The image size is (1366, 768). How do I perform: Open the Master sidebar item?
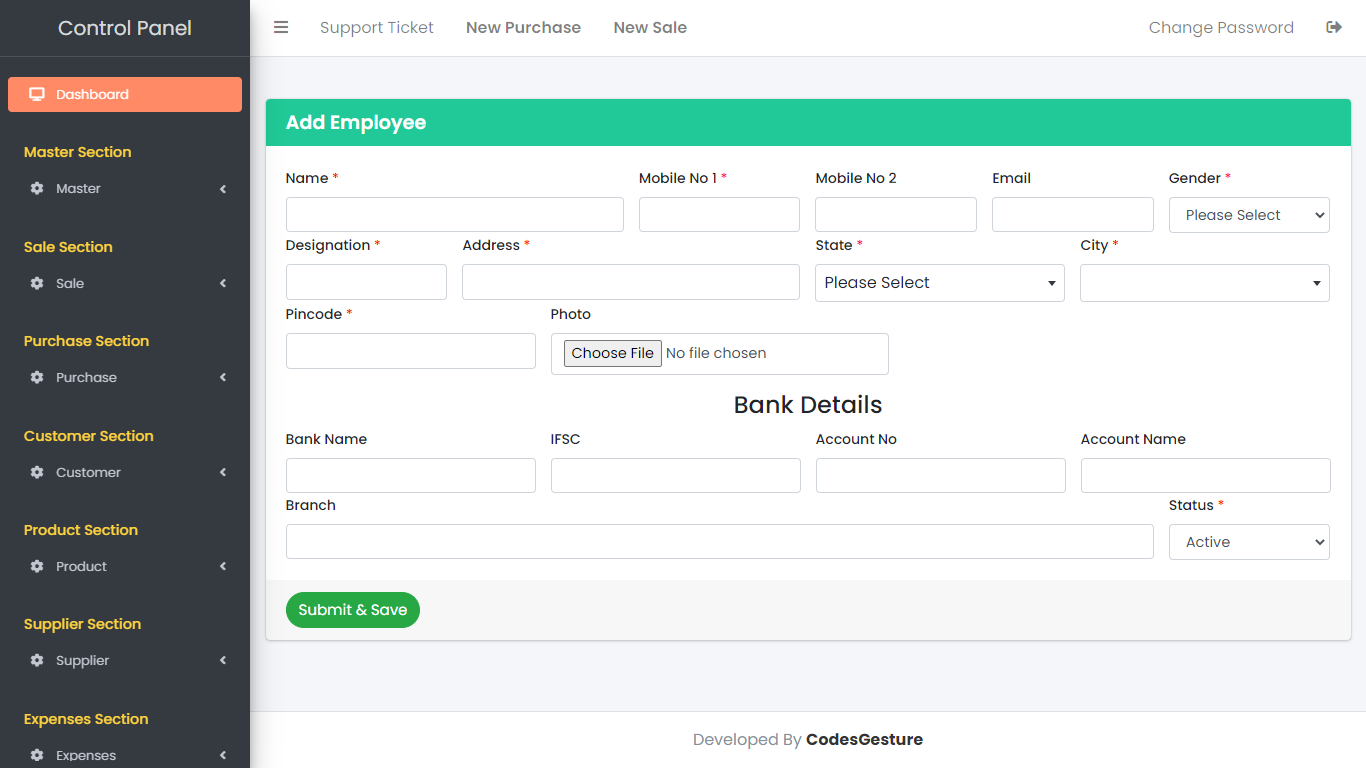125,189
